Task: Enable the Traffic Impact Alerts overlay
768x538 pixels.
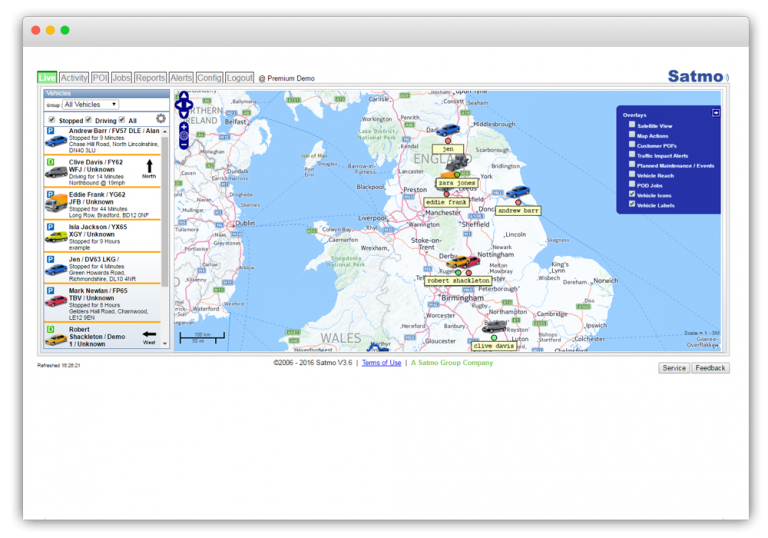Action: (632, 154)
